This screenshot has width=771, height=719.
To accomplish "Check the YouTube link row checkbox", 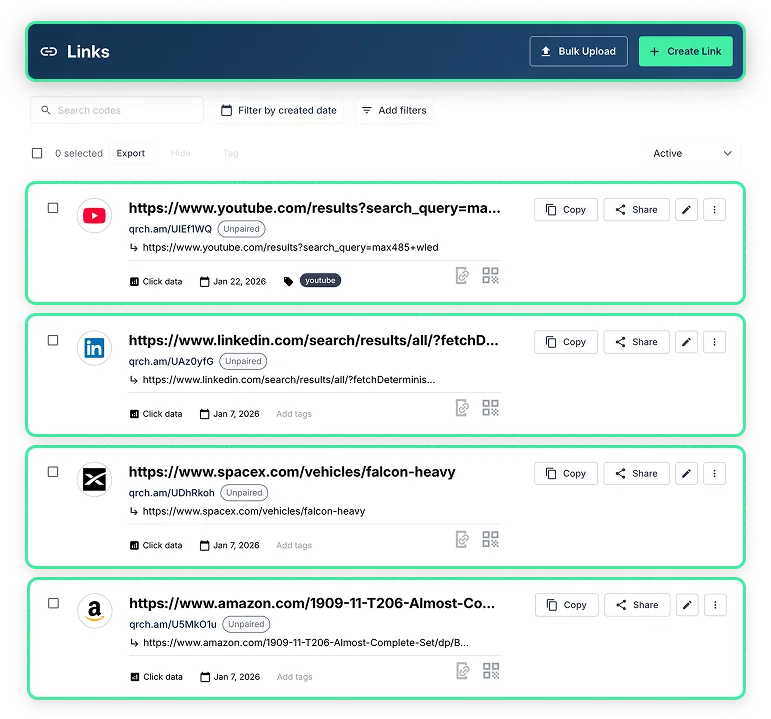I will [53, 208].
